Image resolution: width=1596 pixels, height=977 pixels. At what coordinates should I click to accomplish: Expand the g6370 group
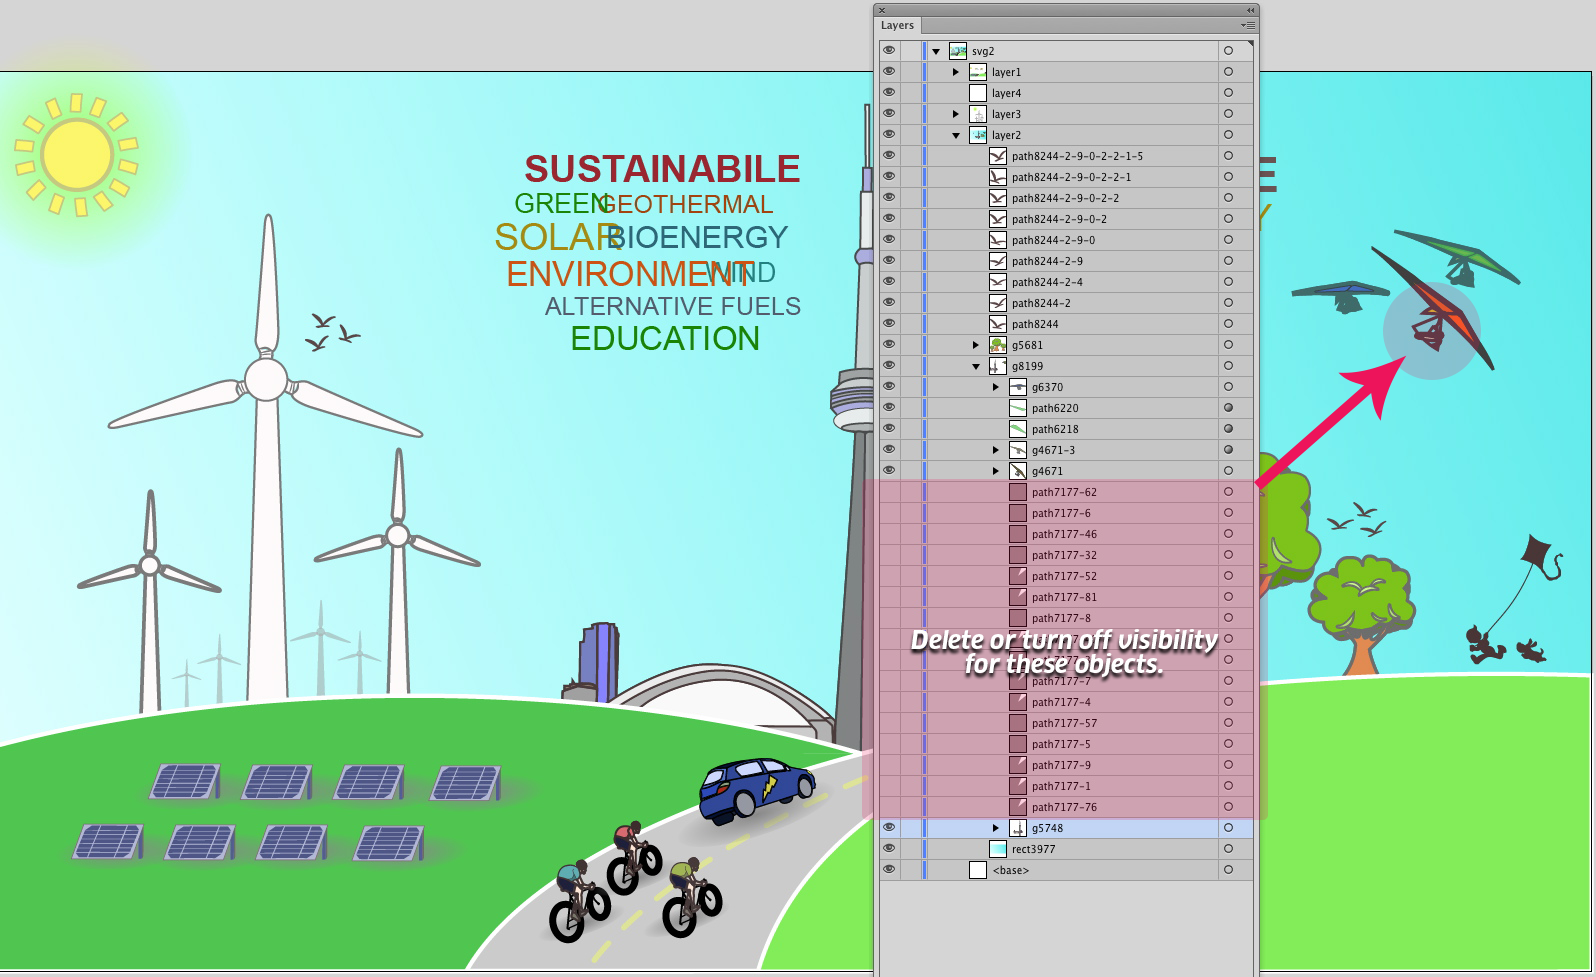tap(996, 387)
